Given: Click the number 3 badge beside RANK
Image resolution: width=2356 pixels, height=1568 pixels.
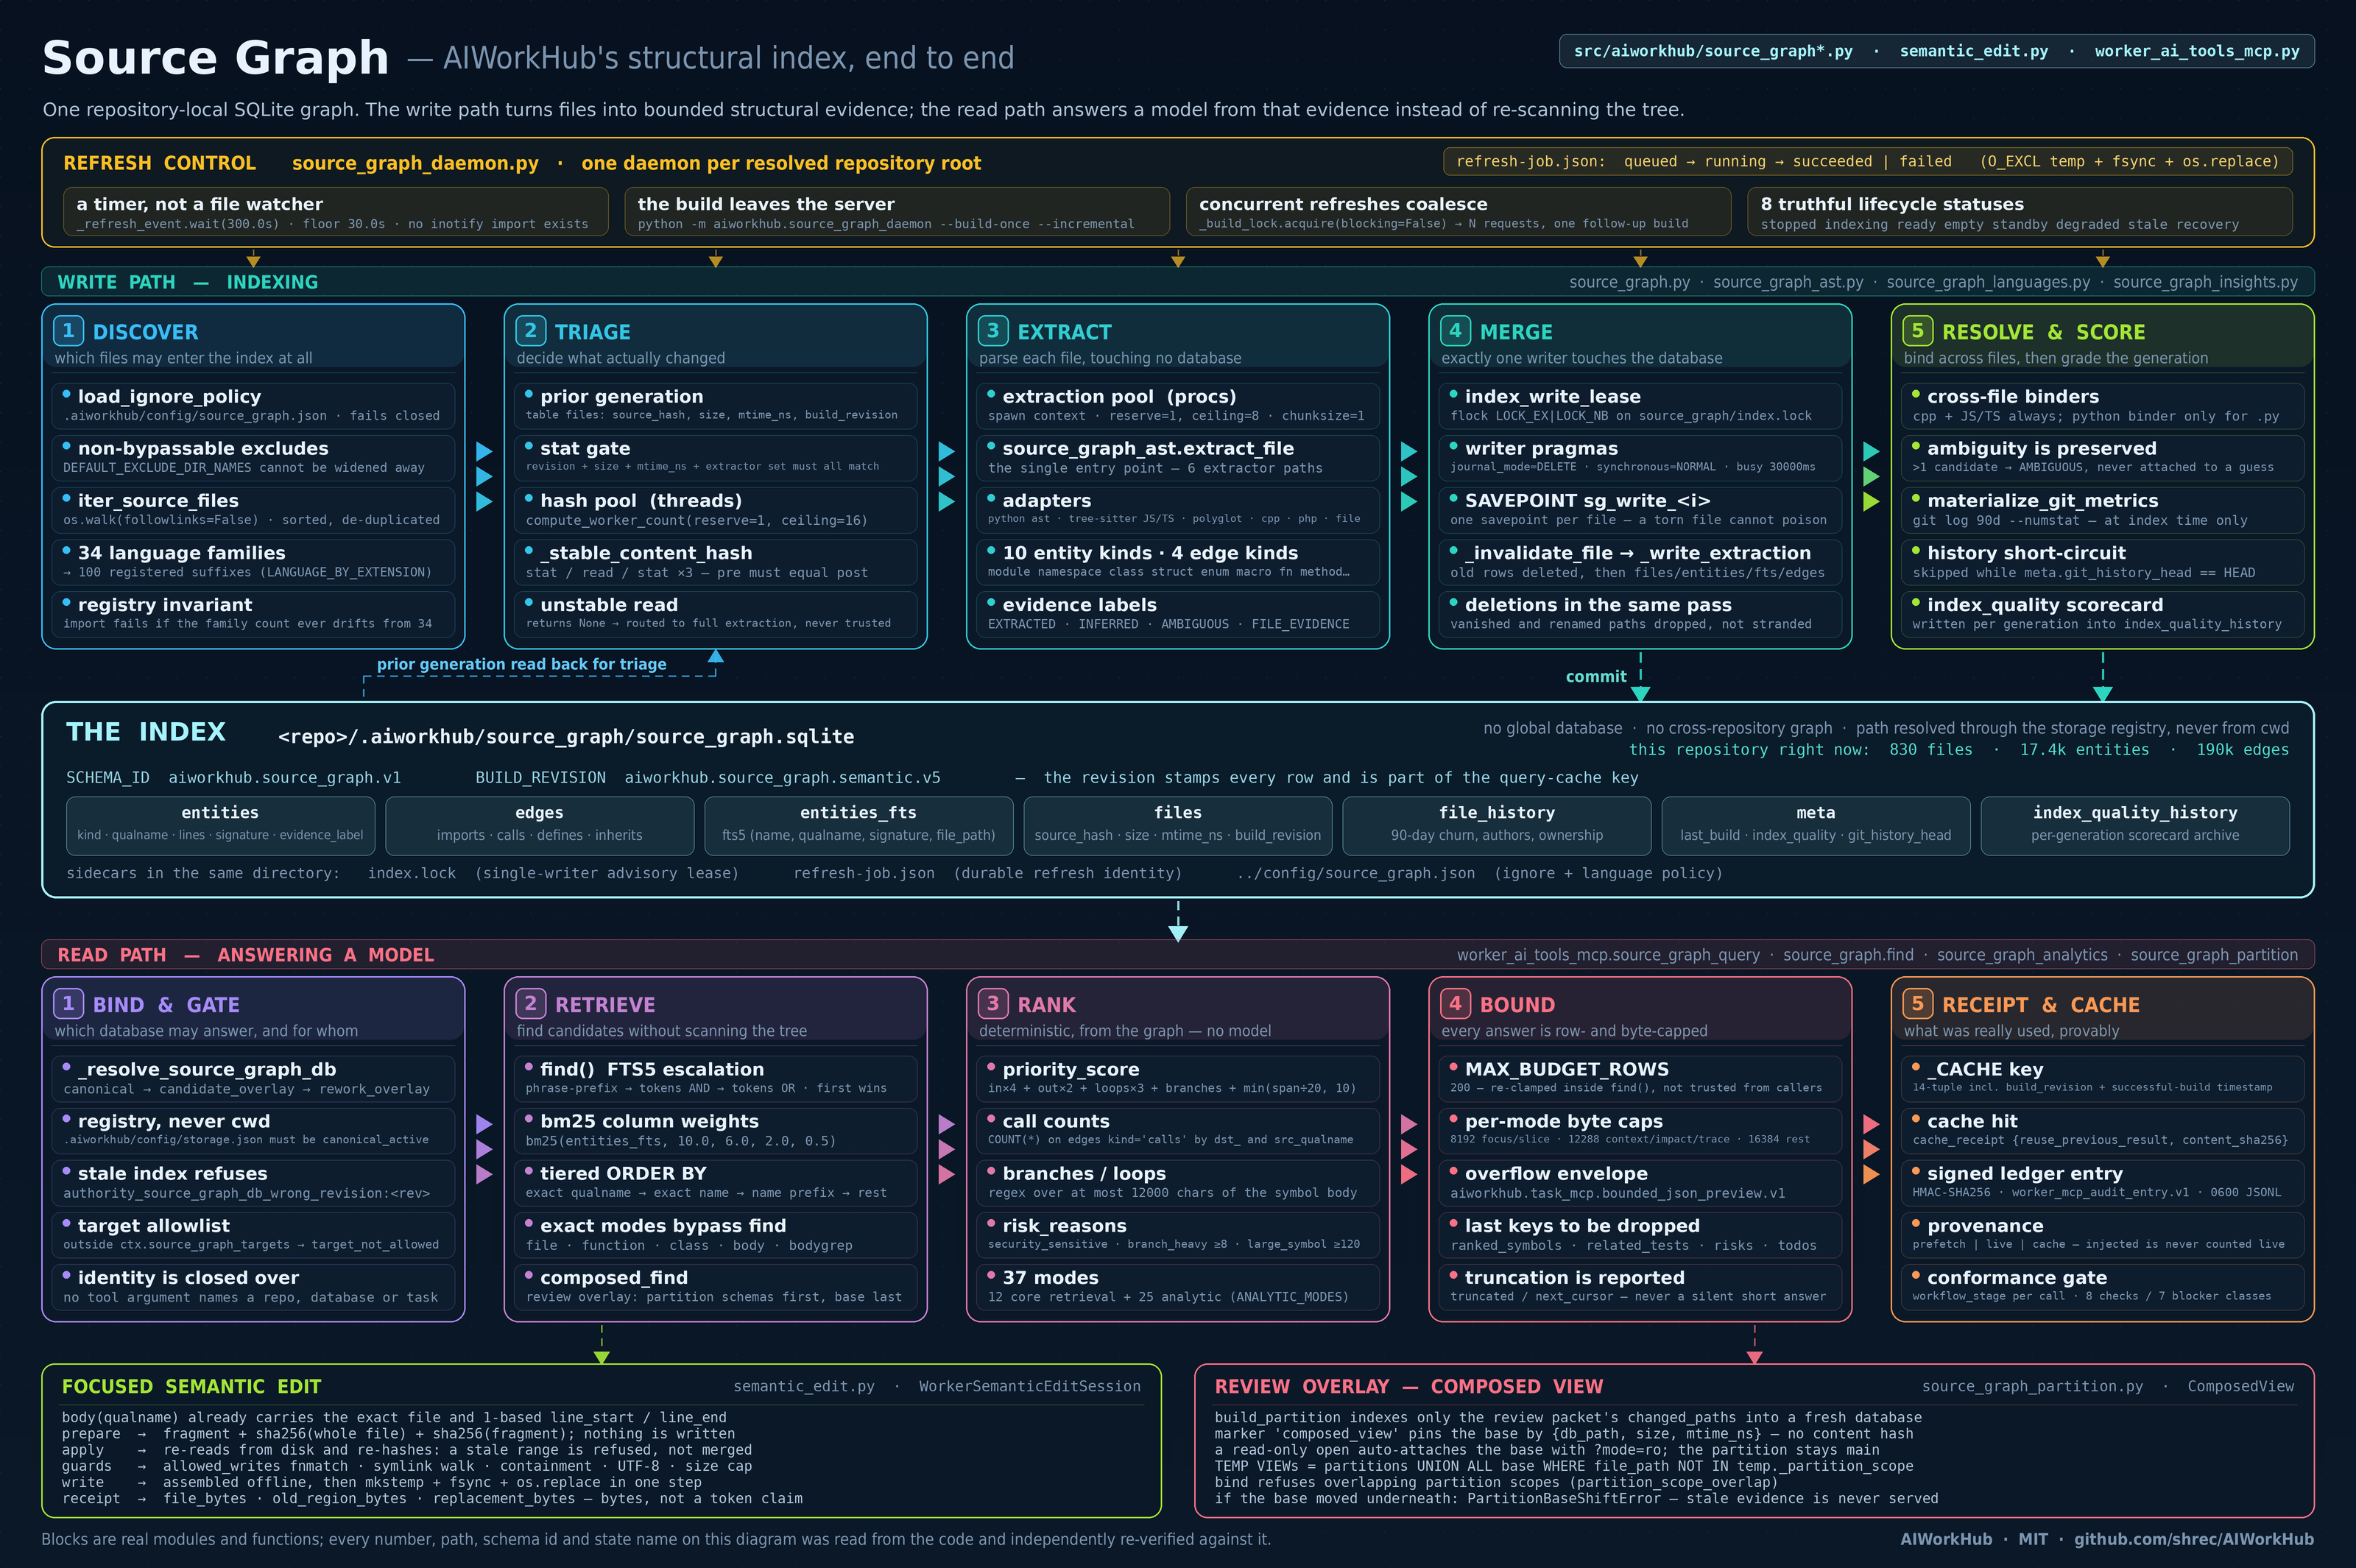Looking at the screenshot, I should (x=993, y=1004).
